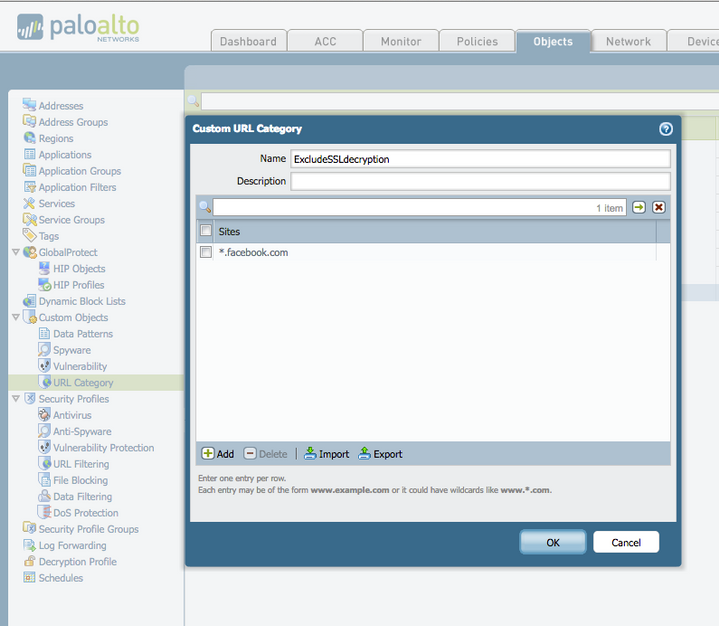Click the Application Groups icon
Screen dimensions: 719x626
point(29,170)
